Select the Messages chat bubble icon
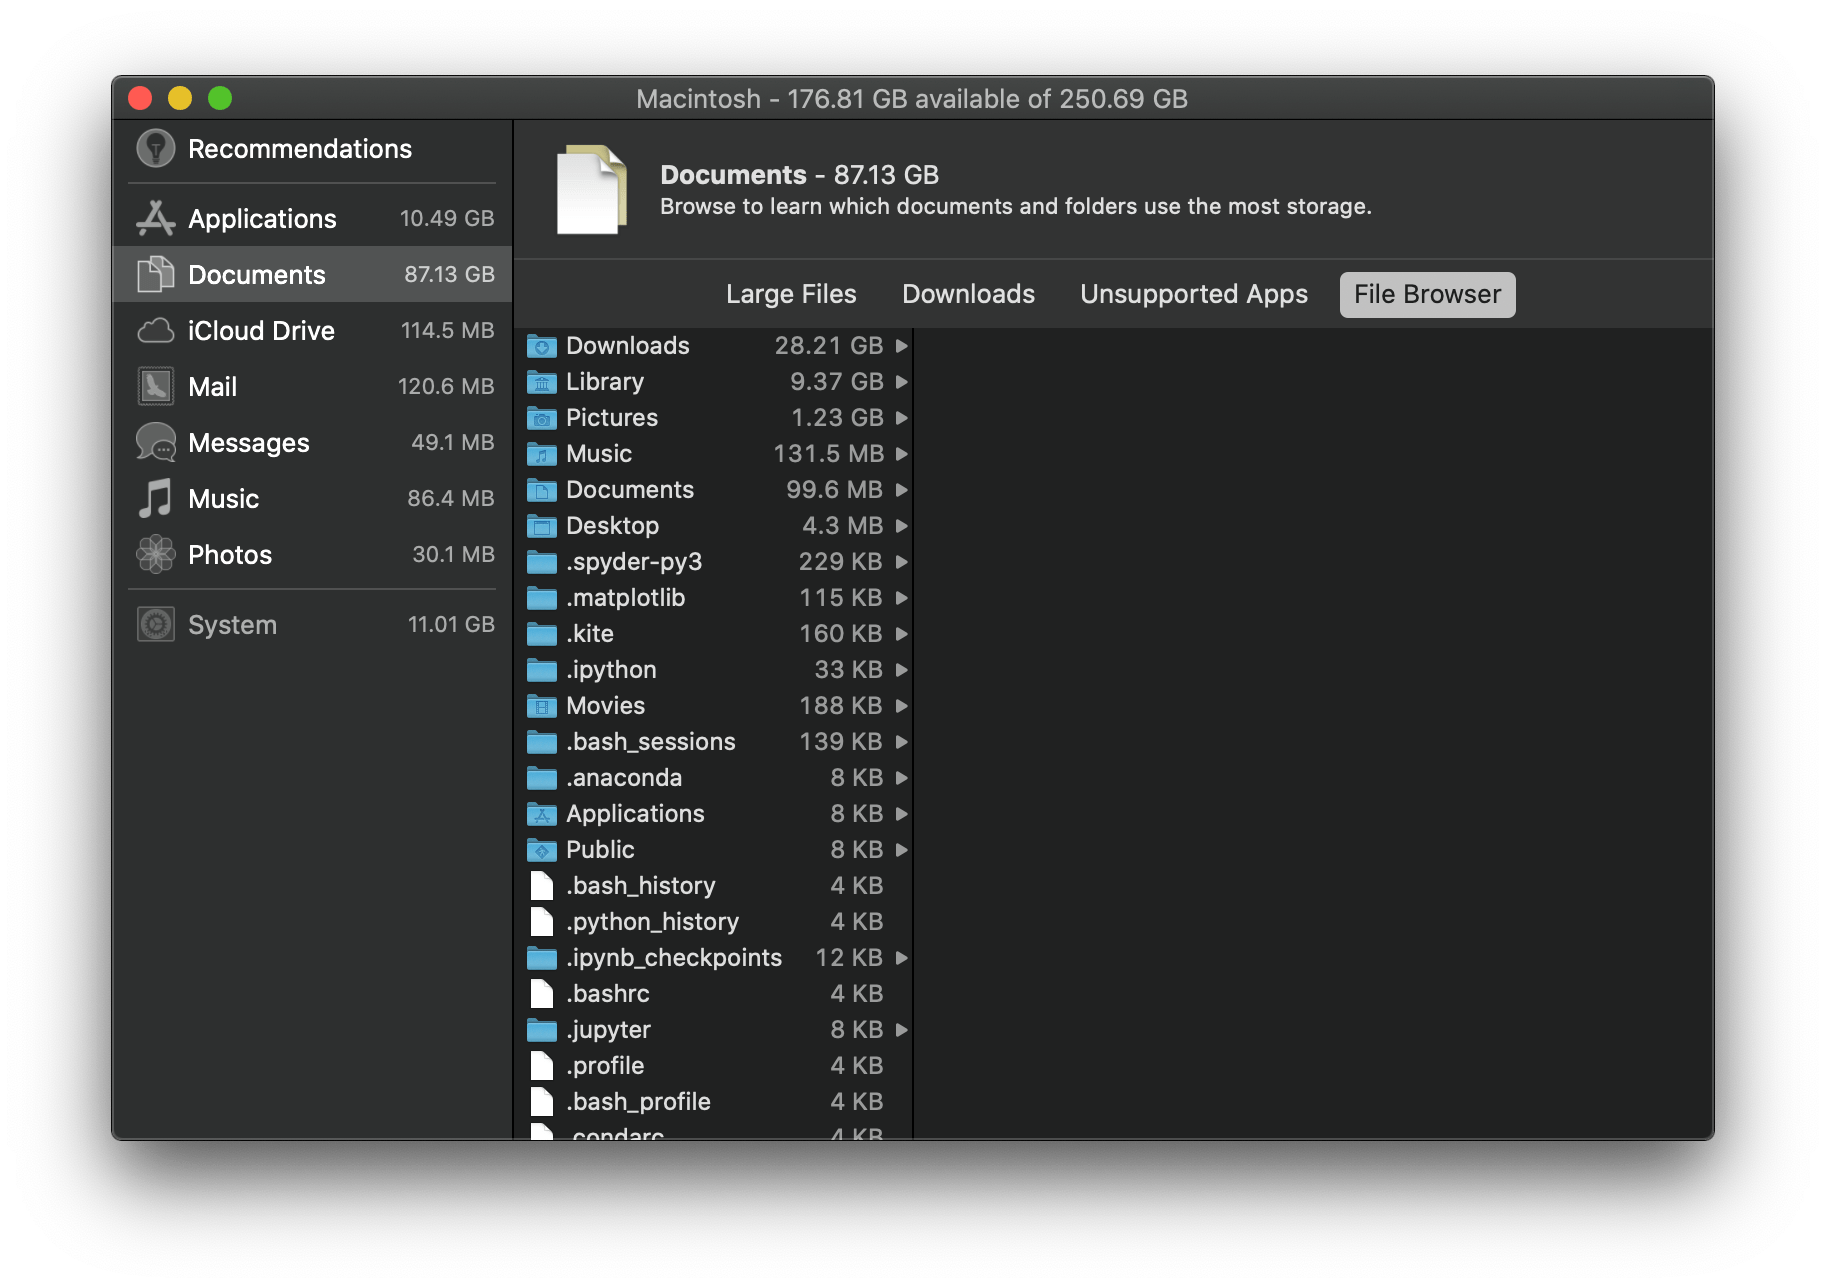The image size is (1826, 1288). pyautogui.click(x=155, y=442)
